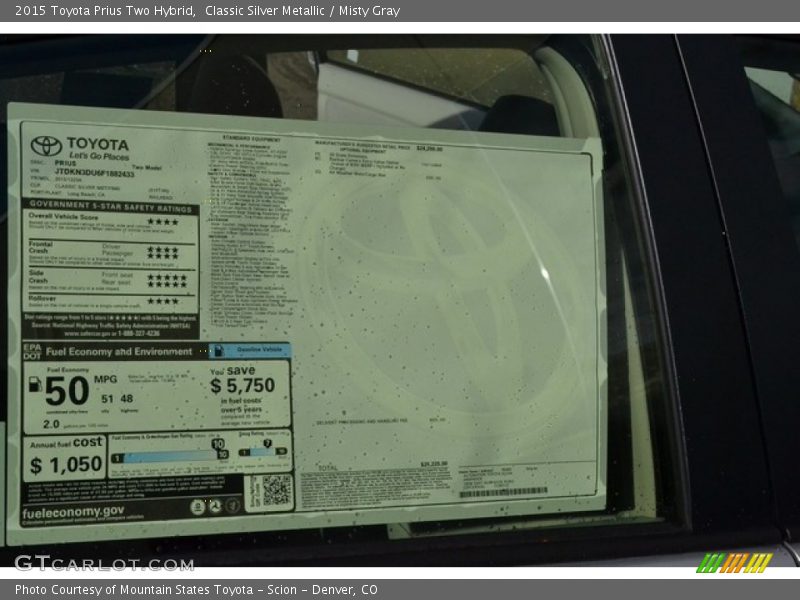Image resolution: width=800 pixels, height=600 pixels.
Task: Click the first round agency seal beside fueleconomy.gov
Action: coord(197,507)
